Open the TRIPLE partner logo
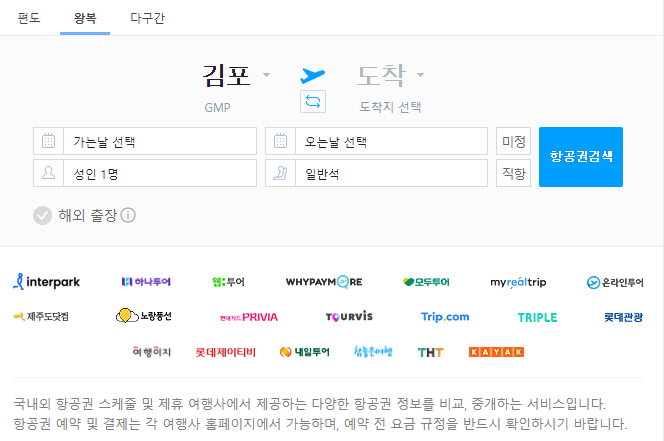 tap(537, 317)
